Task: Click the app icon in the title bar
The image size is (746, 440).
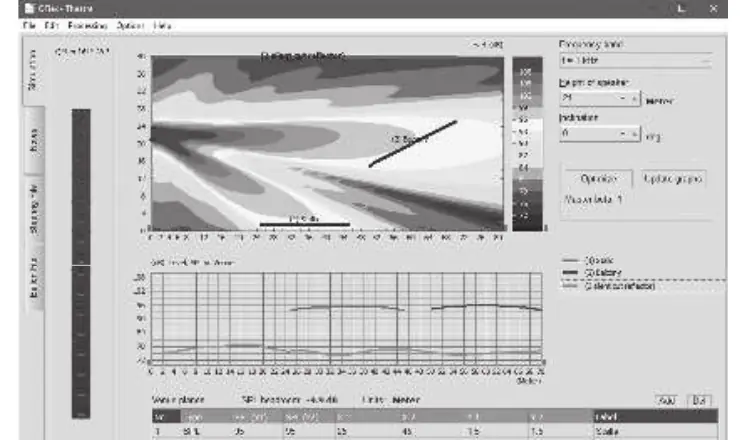Action: tap(29, 8)
